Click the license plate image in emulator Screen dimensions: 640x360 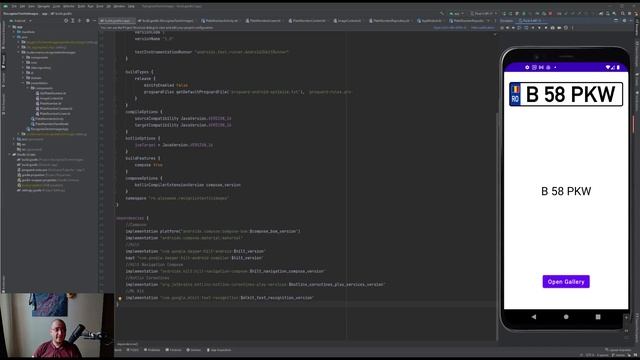click(566, 94)
